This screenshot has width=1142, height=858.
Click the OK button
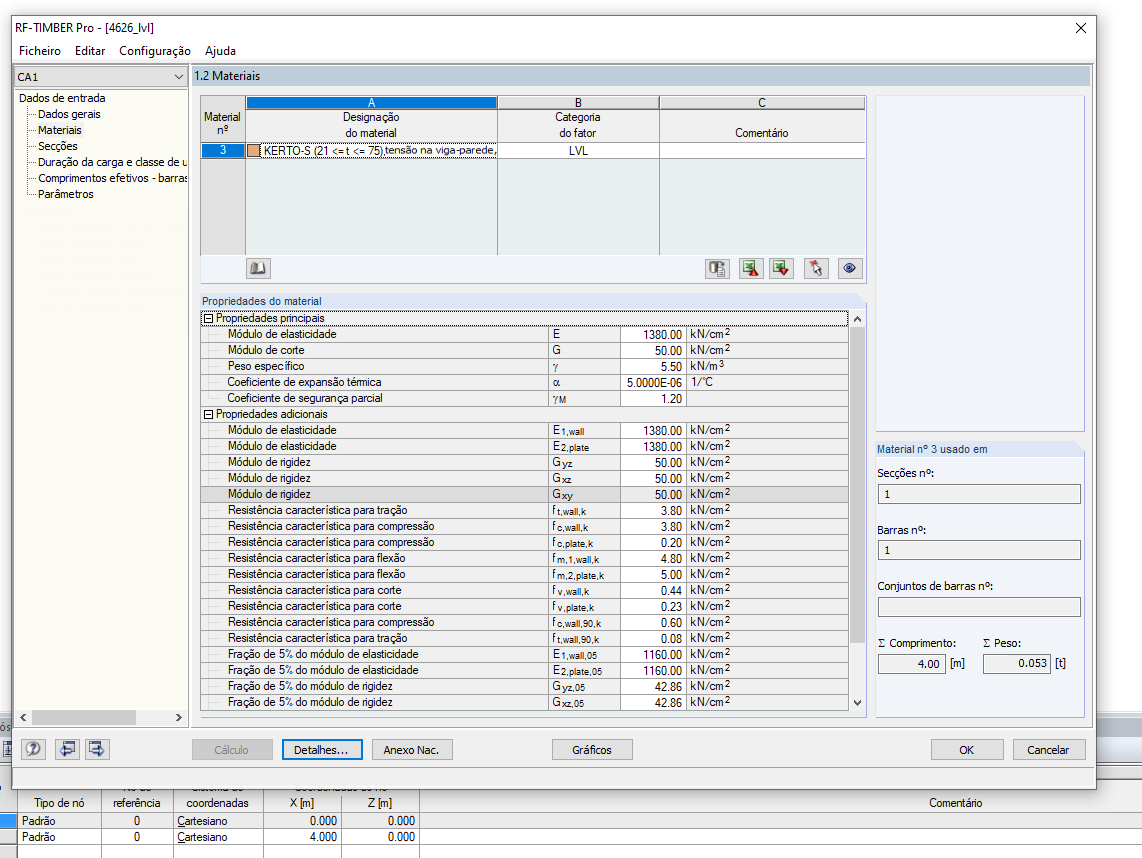point(966,749)
